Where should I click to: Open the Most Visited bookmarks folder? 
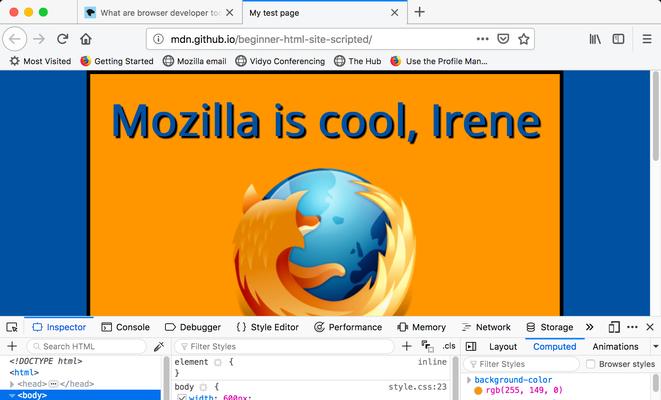[x=40, y=61]
